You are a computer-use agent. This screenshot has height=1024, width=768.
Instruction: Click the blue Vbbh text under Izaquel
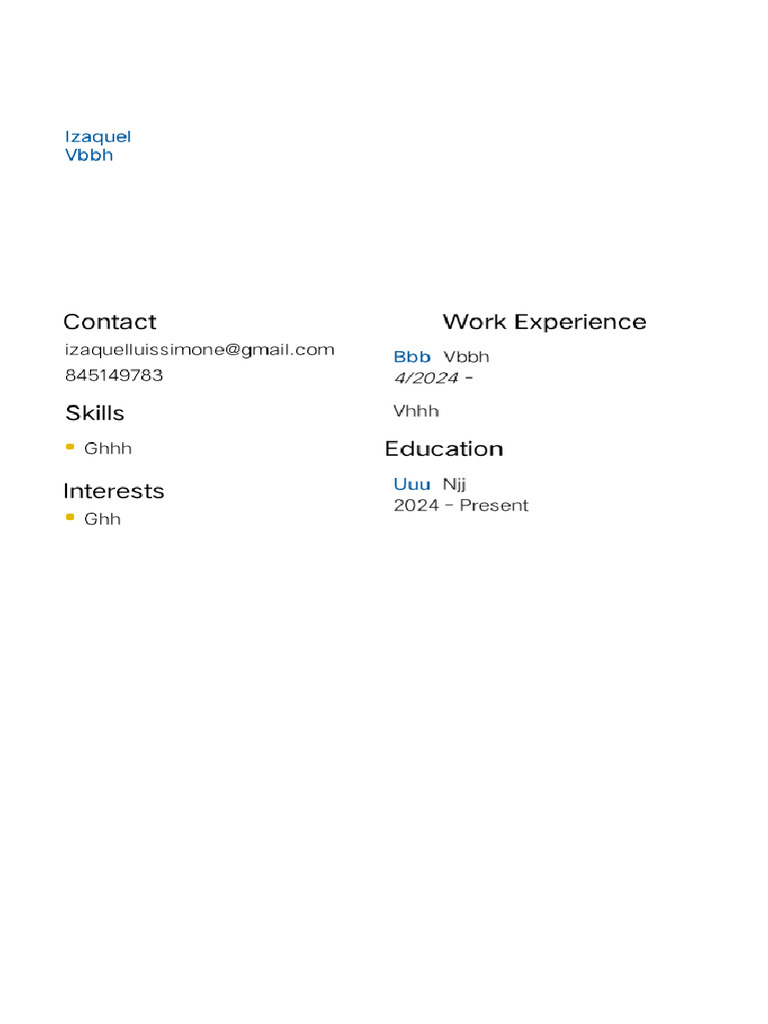pyautogui.click(x=89, y=155)
